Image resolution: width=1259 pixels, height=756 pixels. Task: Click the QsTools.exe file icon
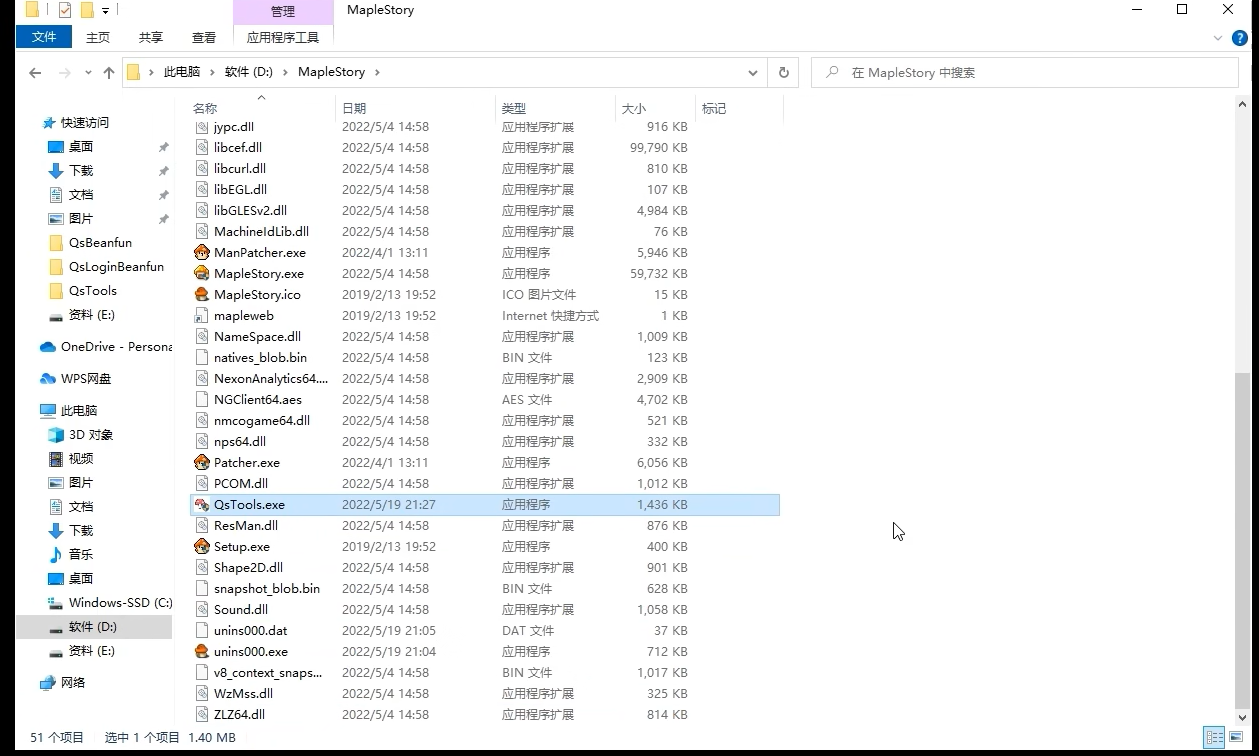(202, 505)
